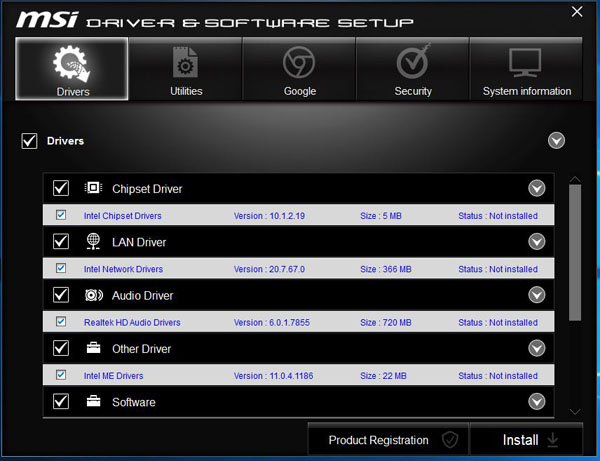Switch to the Utilities tab
600x461 pixels.
[186, 69]
